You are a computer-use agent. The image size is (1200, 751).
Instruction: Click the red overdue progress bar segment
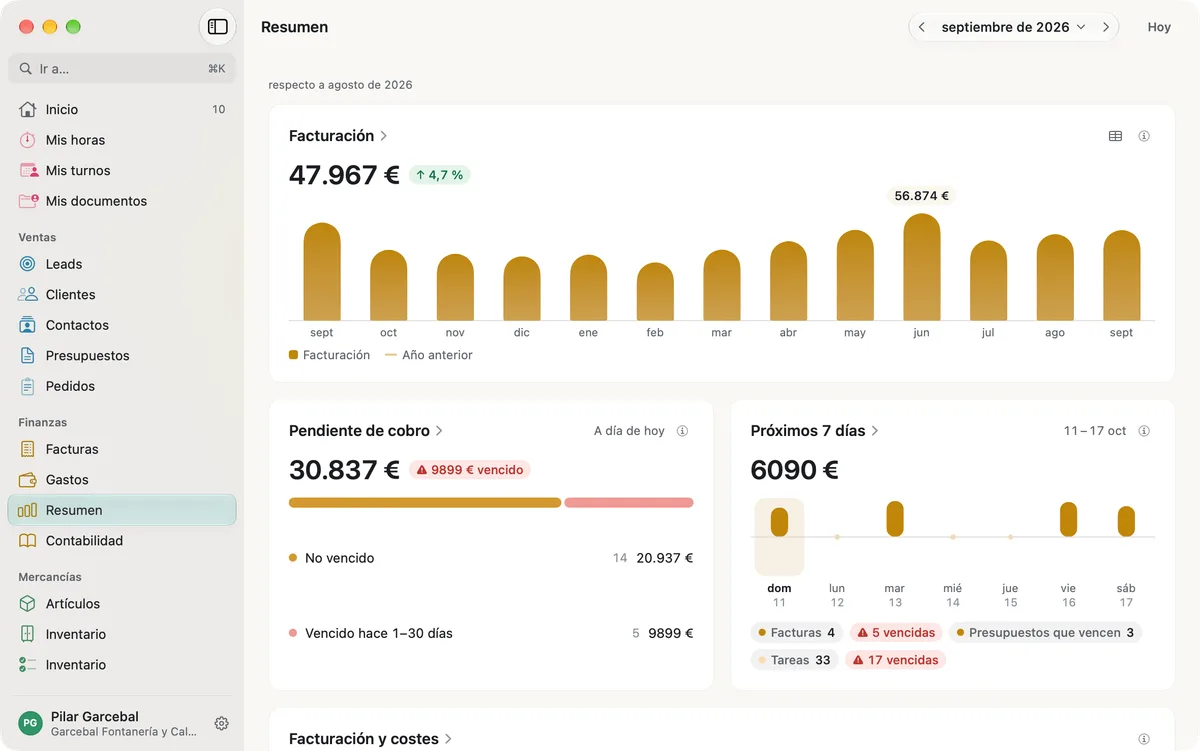click(x=629, y=503)
